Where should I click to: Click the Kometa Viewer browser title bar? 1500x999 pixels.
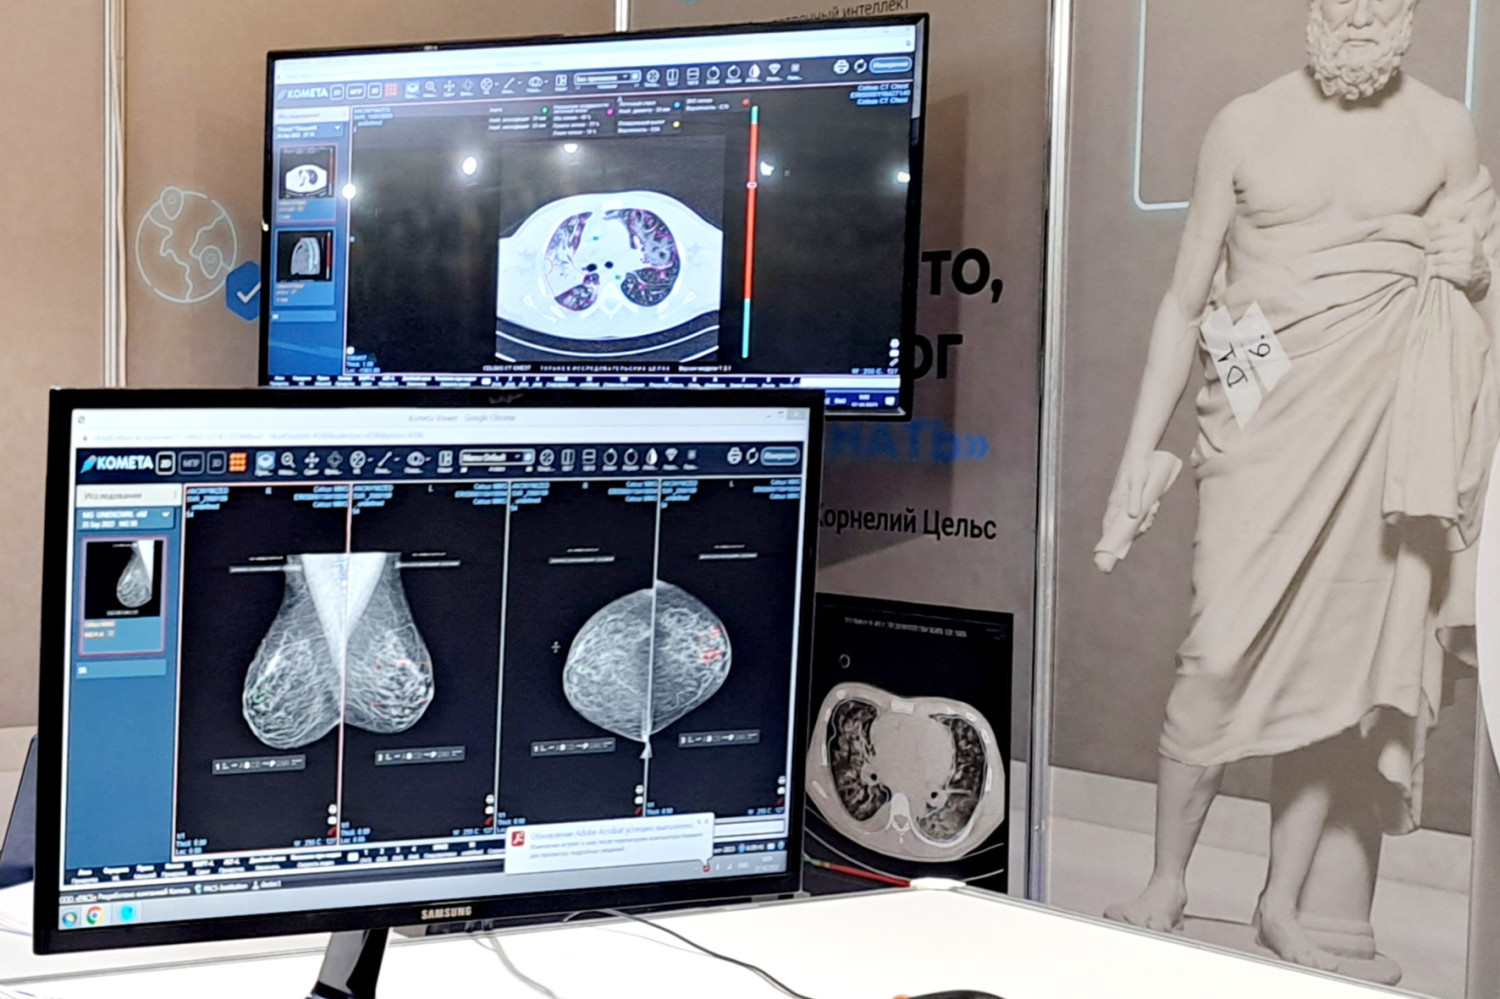(460, 418)
